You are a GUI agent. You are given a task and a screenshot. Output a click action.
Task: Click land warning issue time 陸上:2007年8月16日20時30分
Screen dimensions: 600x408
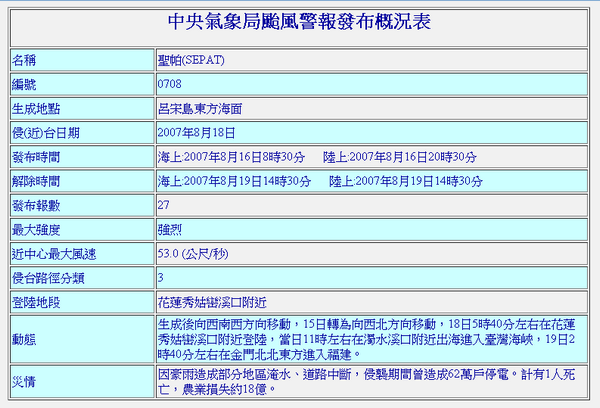point(399,157)
